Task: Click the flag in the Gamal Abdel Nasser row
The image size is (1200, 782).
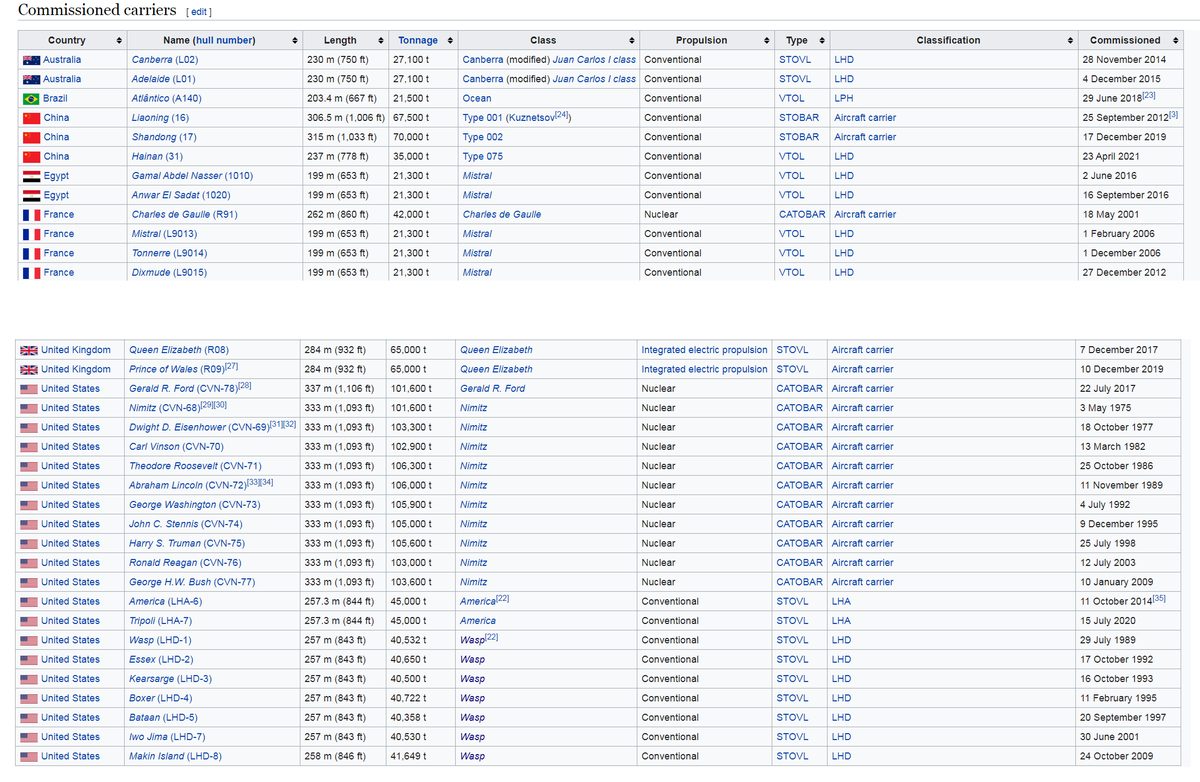Action: 31,176
